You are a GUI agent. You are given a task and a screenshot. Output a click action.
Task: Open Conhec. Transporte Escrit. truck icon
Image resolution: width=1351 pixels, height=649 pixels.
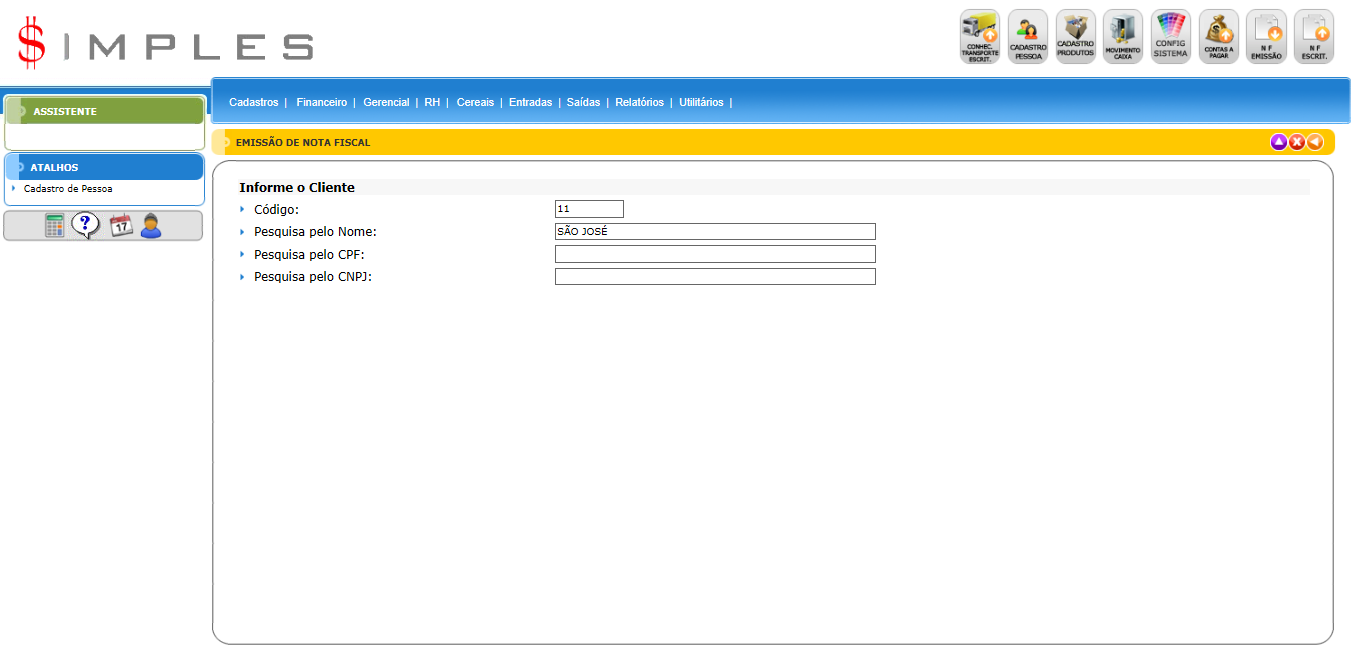point(979,37)
